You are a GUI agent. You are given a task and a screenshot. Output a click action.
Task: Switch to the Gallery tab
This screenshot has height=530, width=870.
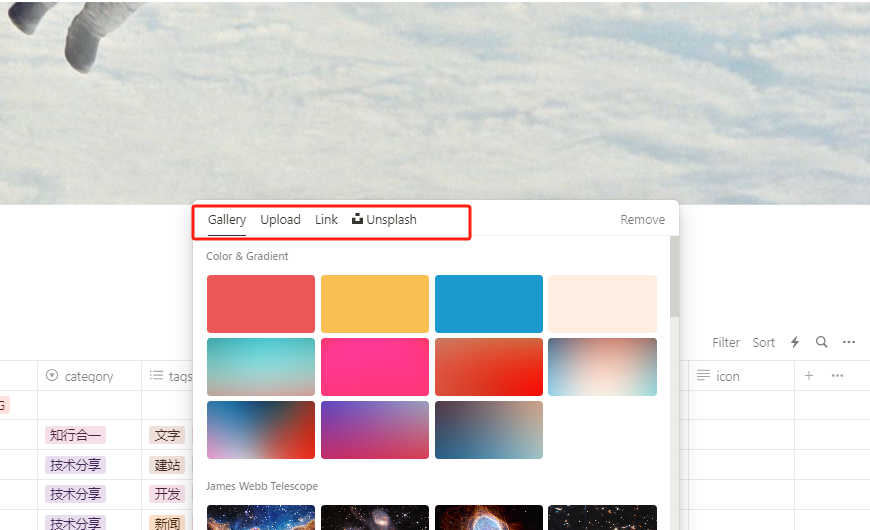pos(226,220)
